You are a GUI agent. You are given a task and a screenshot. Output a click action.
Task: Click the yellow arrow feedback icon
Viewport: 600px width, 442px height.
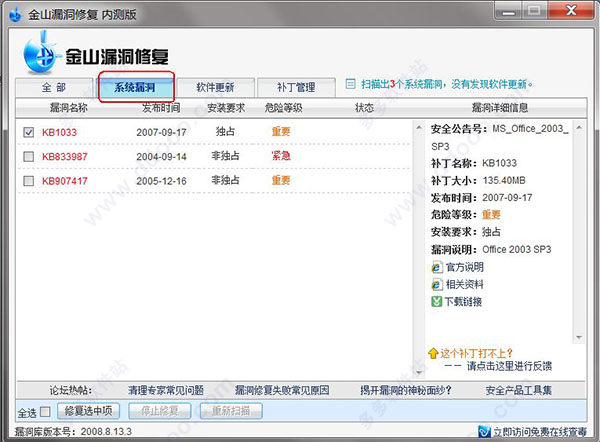433,353
